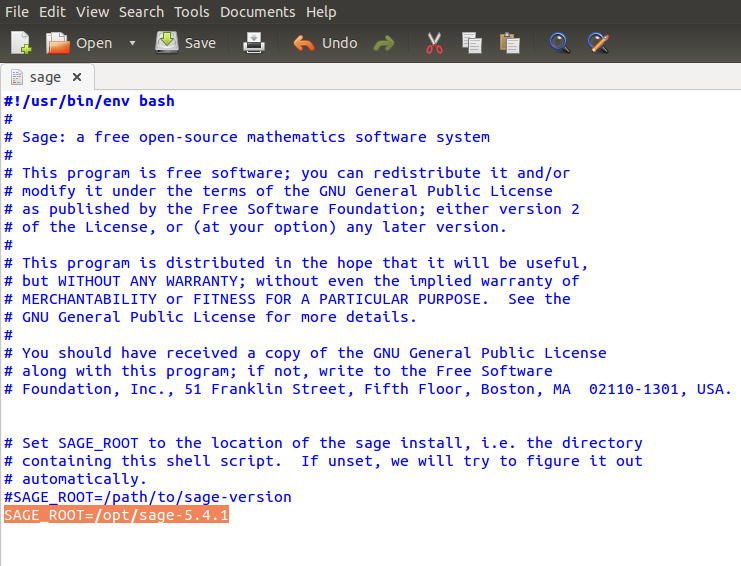Create a new document with toolbar icon
Image resolution: width=741 pixels, height=566 pixels.
click(21, 43)
